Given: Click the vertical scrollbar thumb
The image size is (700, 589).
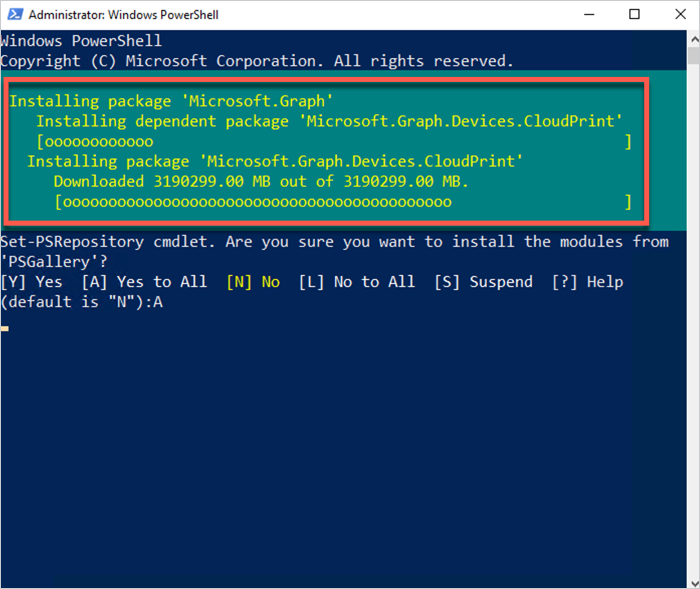Looking at the screenshot, I should pos(694,56).
